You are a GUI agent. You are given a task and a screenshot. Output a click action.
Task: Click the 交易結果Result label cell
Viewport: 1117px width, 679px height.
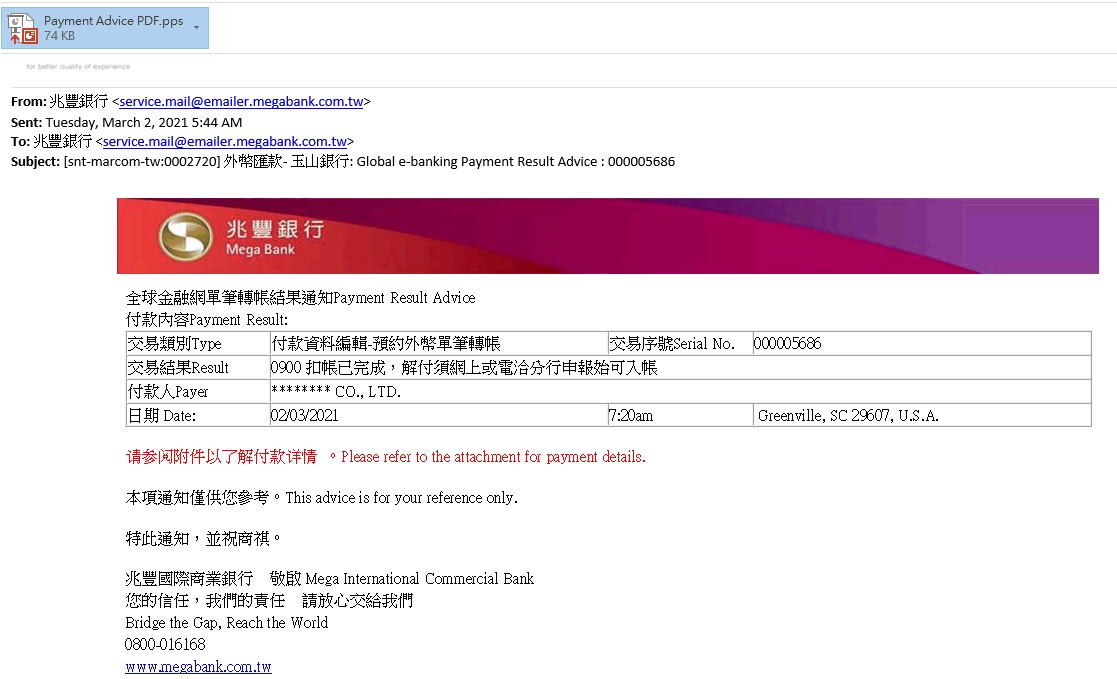pos(198,368)
